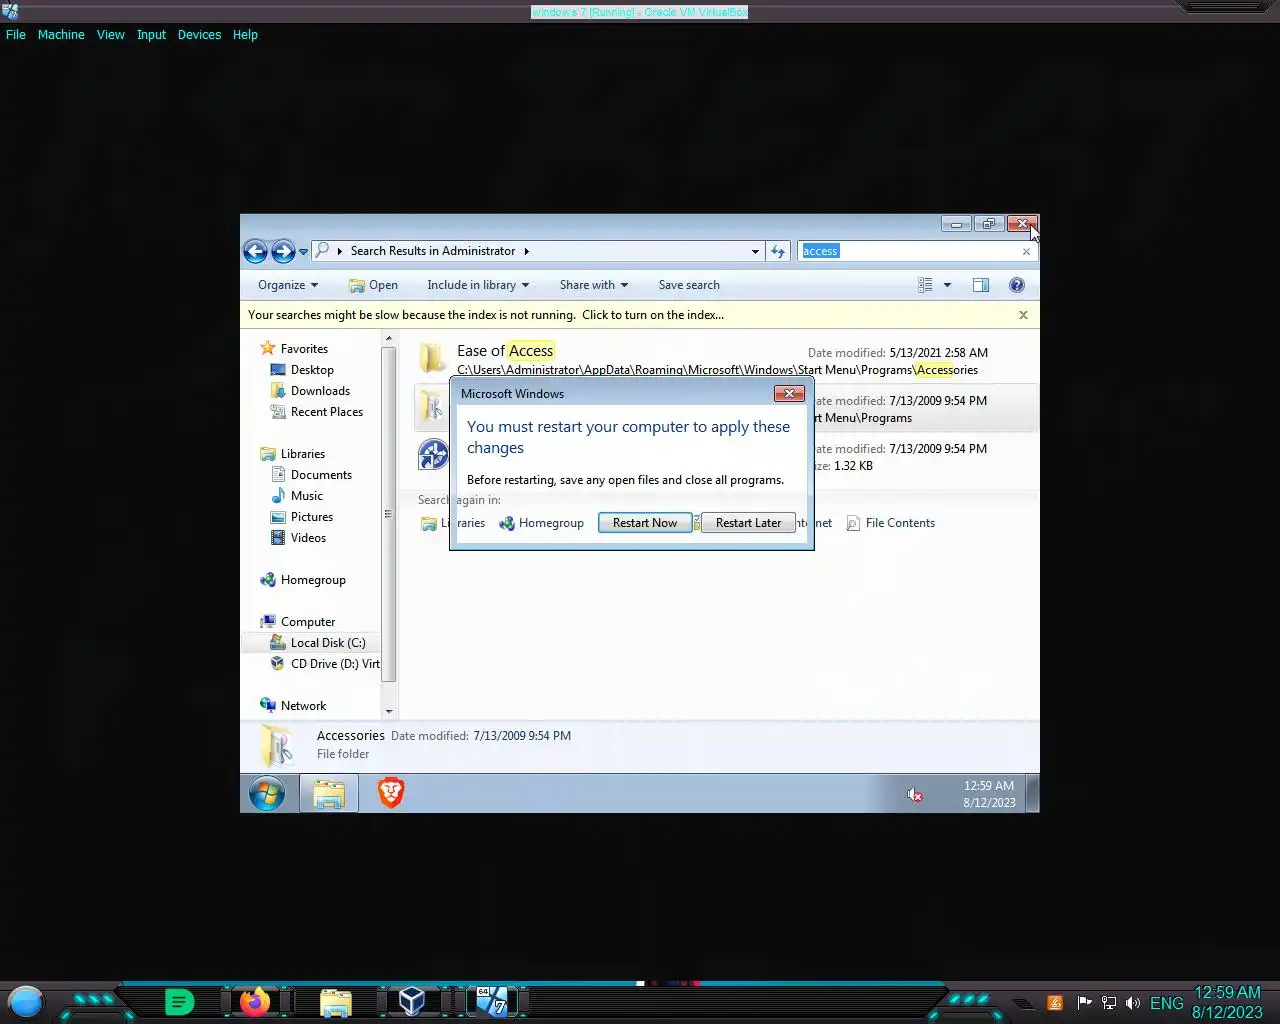Click the host tray speaker volume icon

pyautogui.click(x=1132, y=1003)
